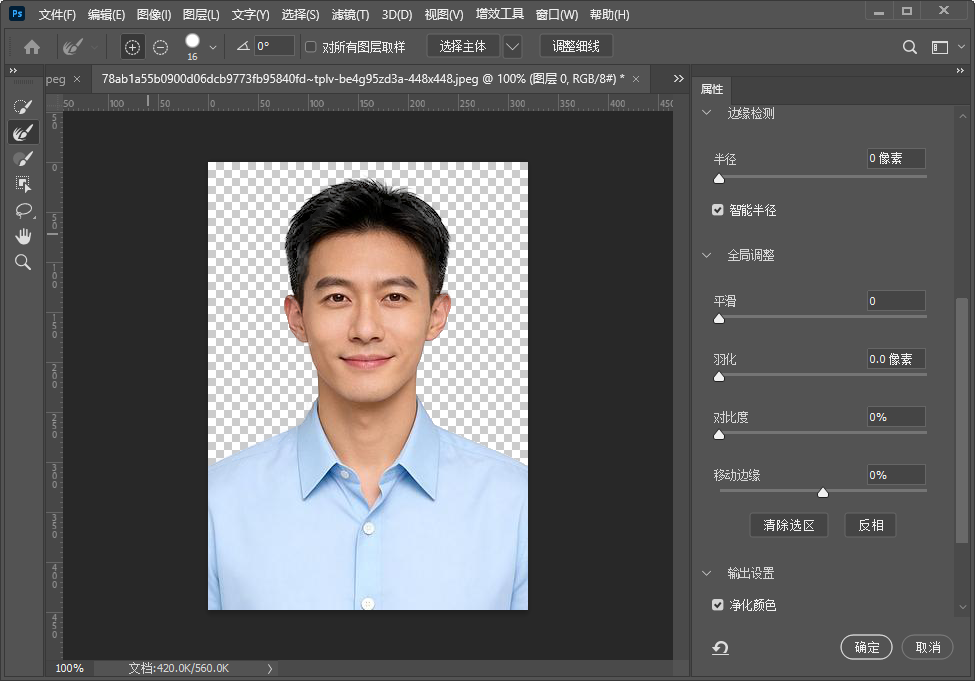Image resolution: width=975 pixels, height=681 pixels.
Task: Select the Zoom tool
Action: click(x=23, y=262)
